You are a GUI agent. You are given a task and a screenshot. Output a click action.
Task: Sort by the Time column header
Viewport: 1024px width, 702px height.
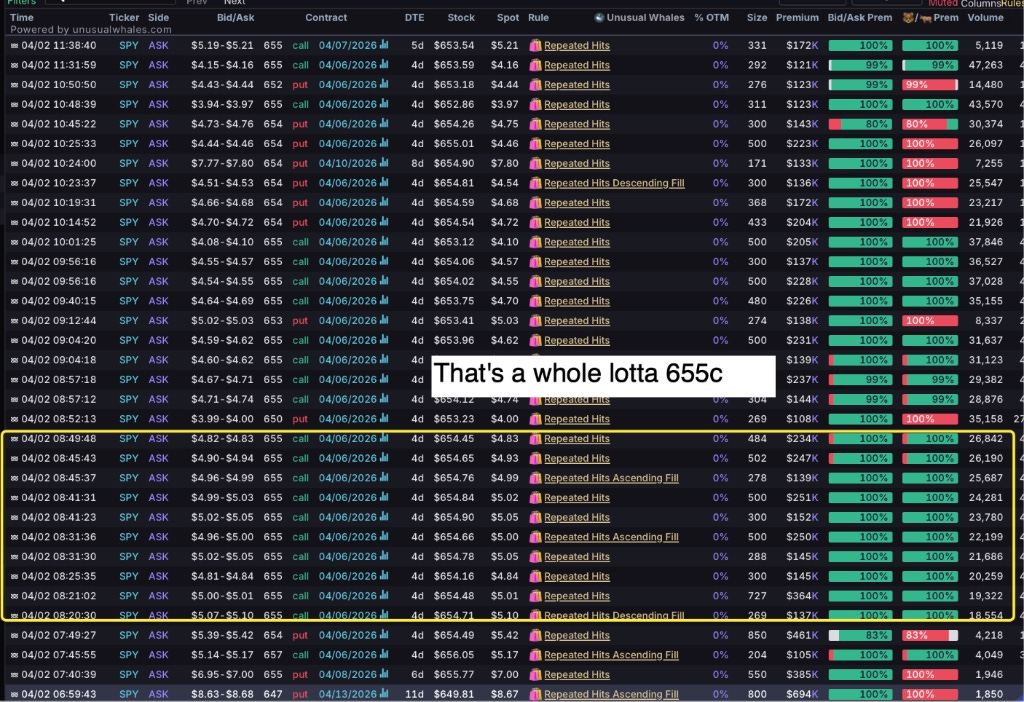coord(22,18)
